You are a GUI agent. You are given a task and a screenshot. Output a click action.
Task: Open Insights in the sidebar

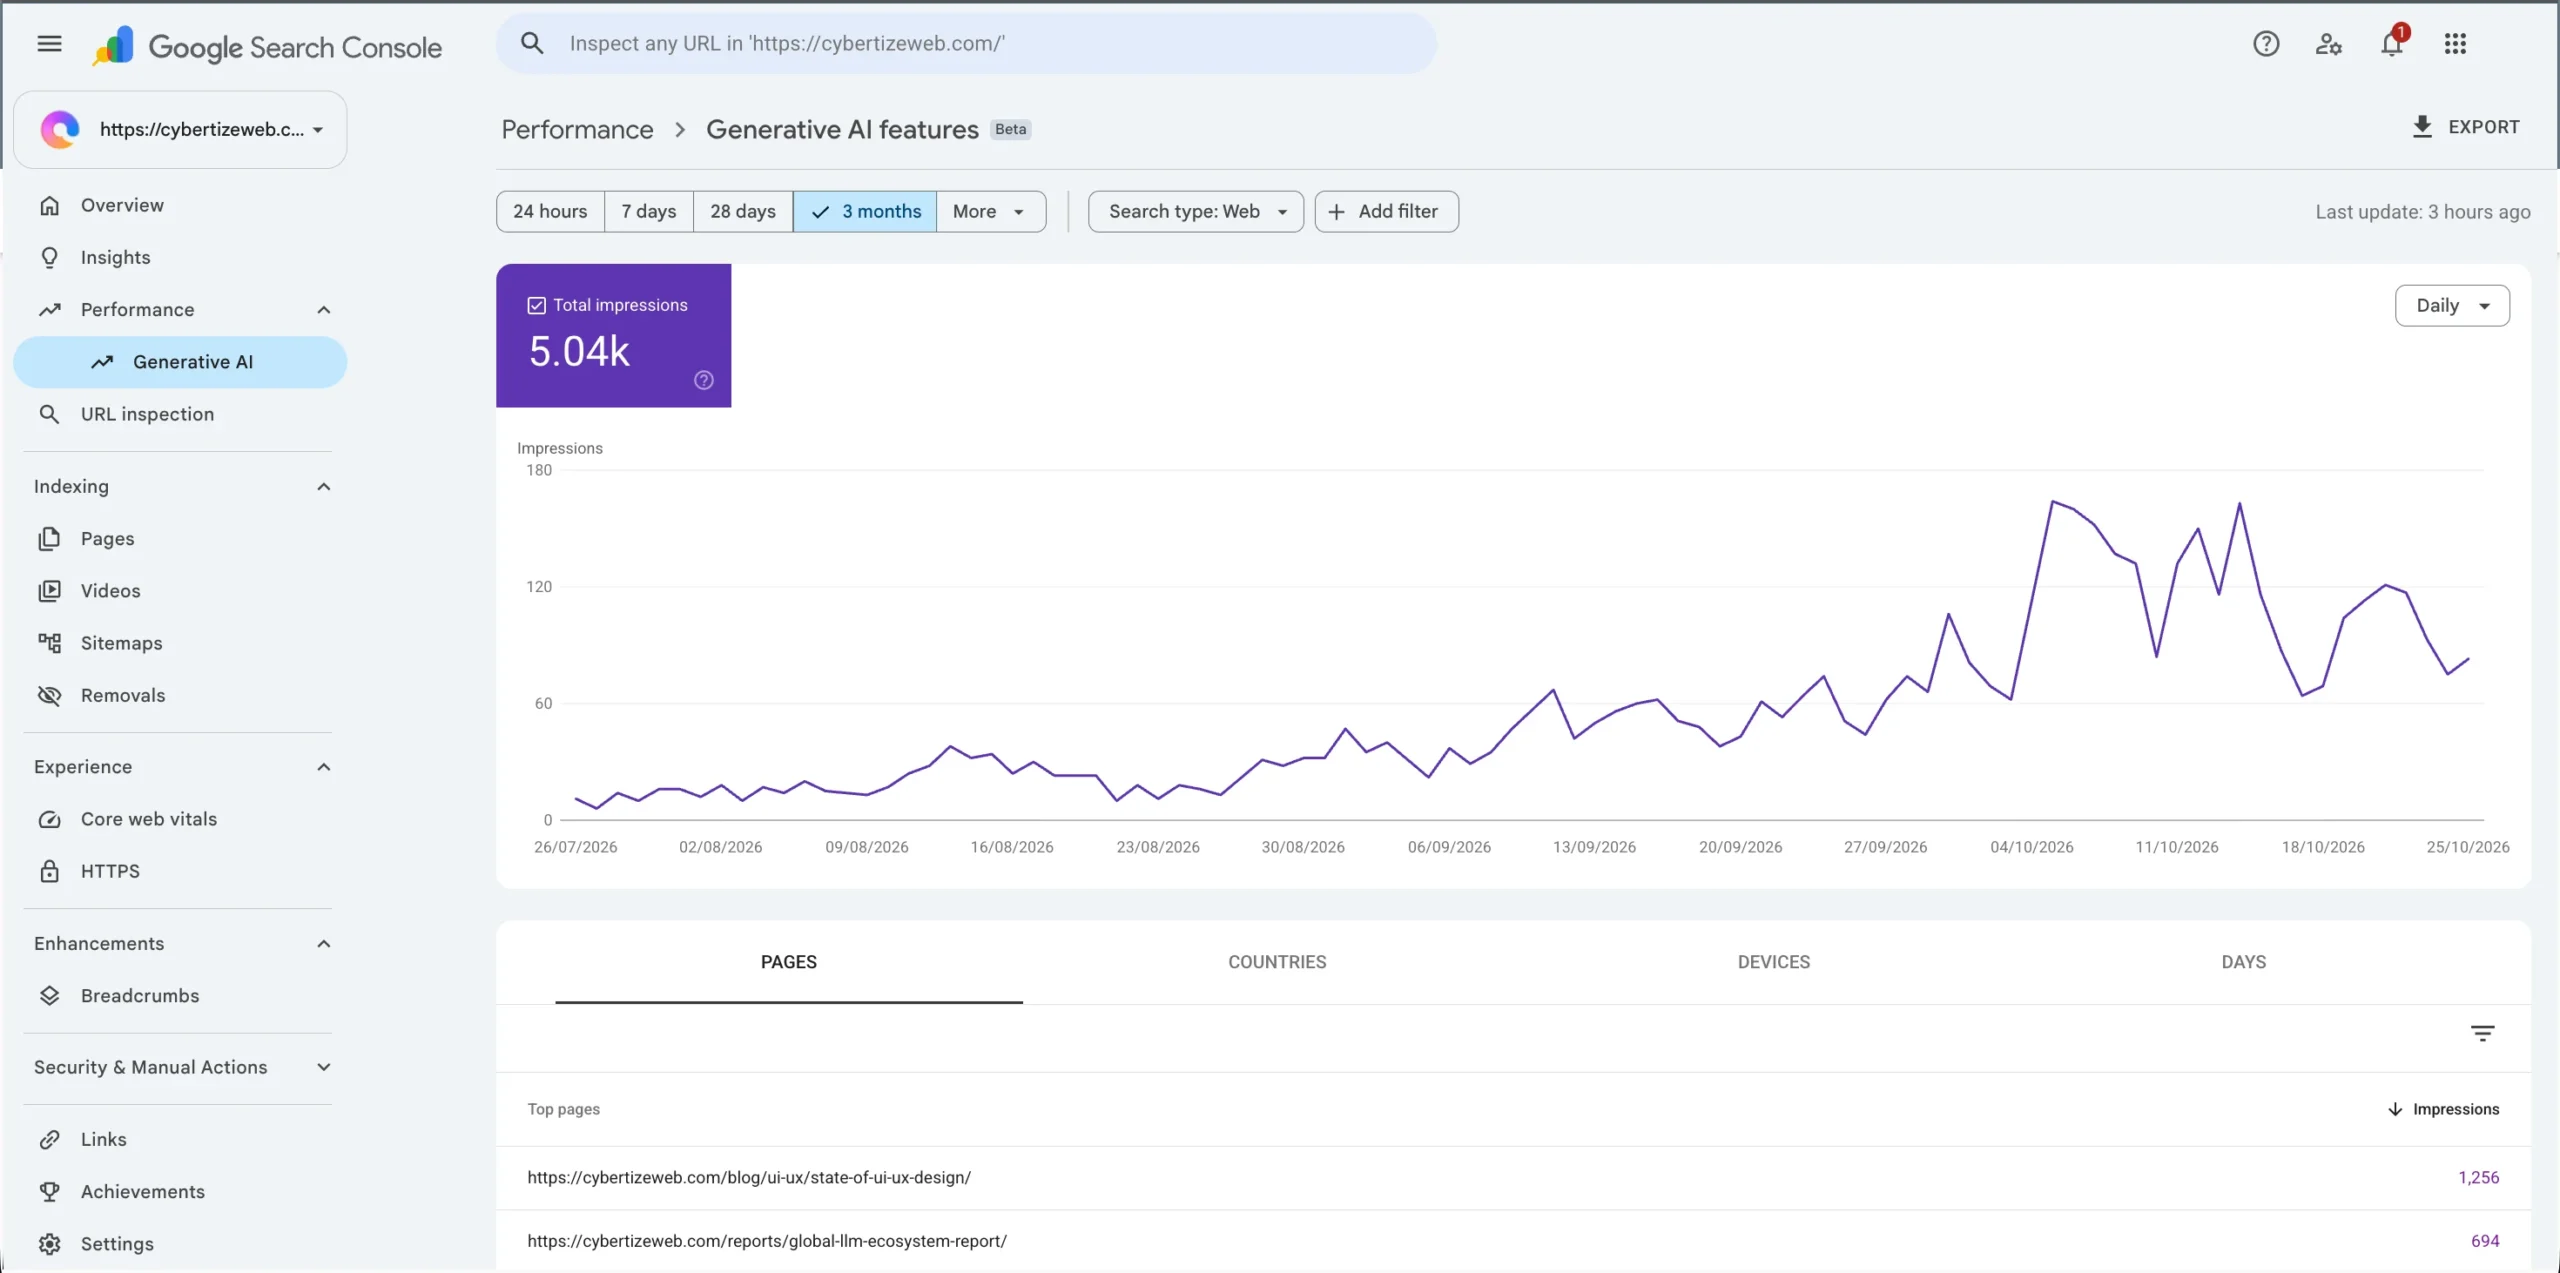(180, 257)
